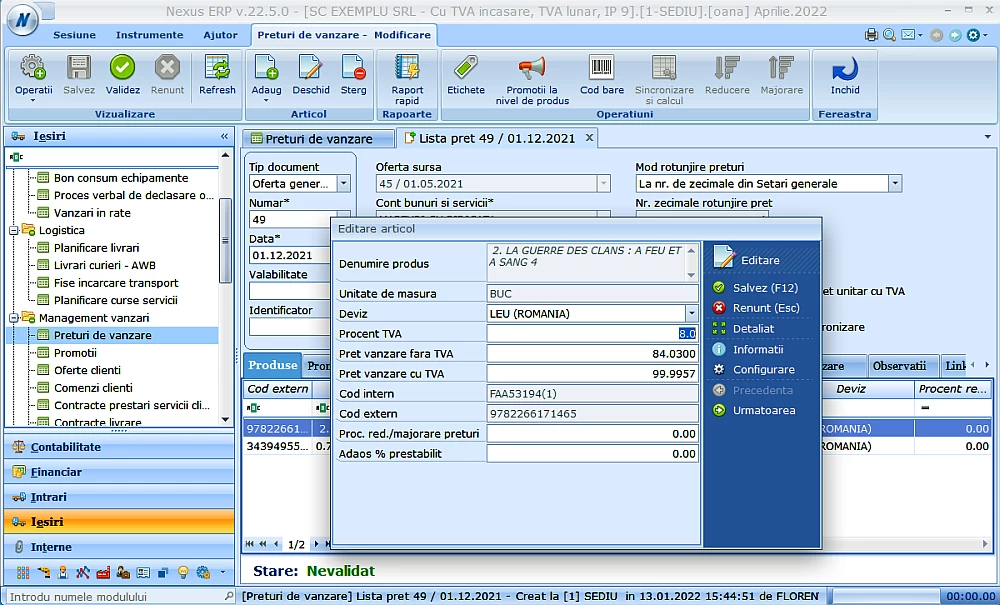Open the Deviz dropdown in Editare articol
Screen dimensions: 1000x605
(690, 314)
